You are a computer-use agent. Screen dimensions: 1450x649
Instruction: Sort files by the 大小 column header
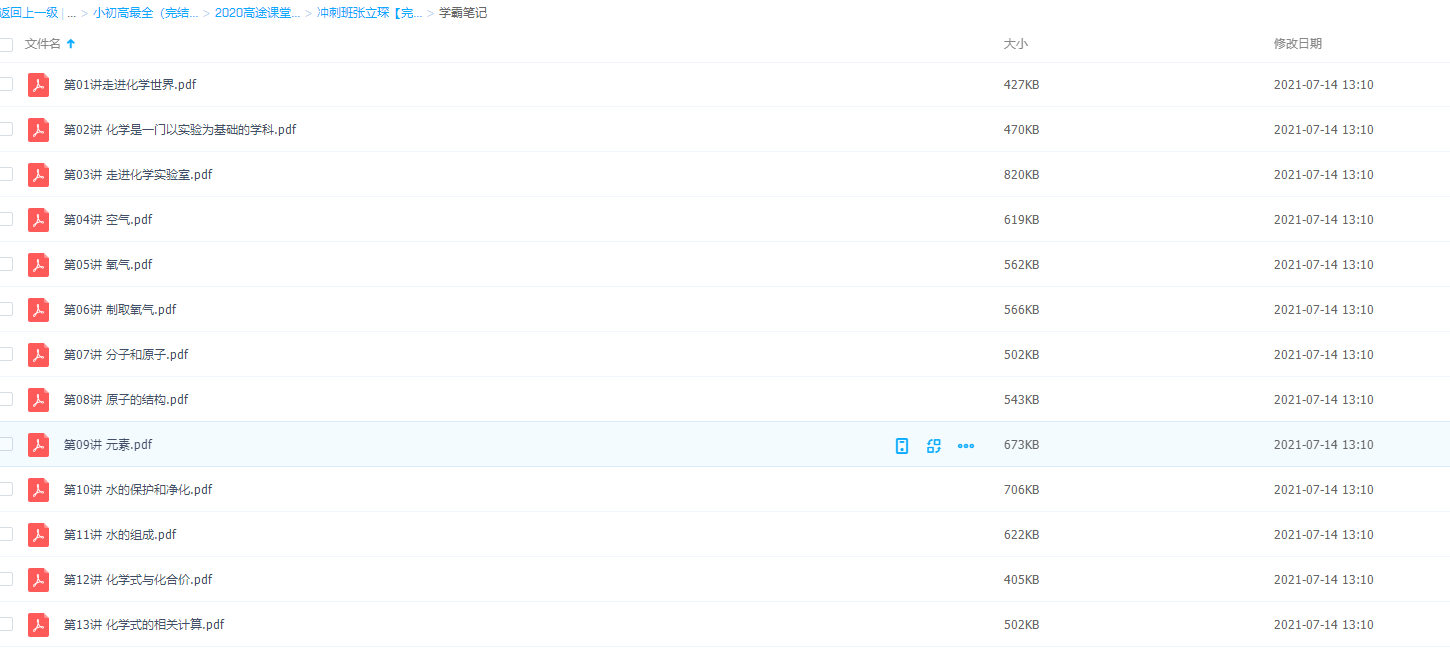tap(1015, 44)
